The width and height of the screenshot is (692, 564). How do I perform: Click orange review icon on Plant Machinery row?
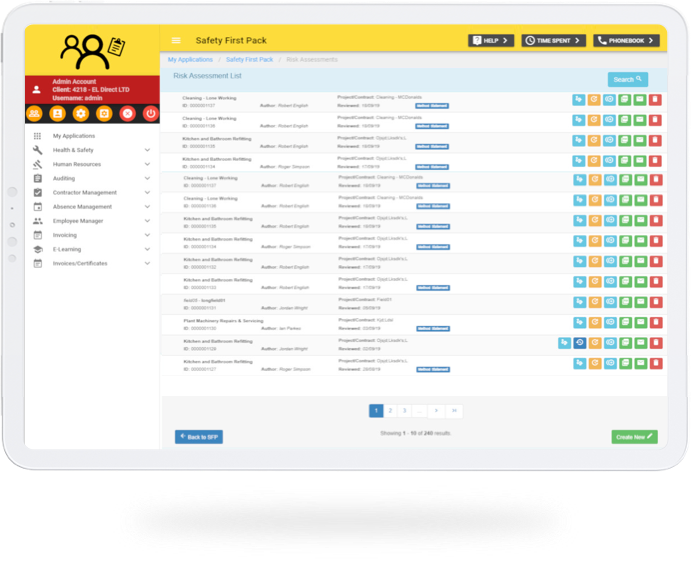(x=595, y=323)
